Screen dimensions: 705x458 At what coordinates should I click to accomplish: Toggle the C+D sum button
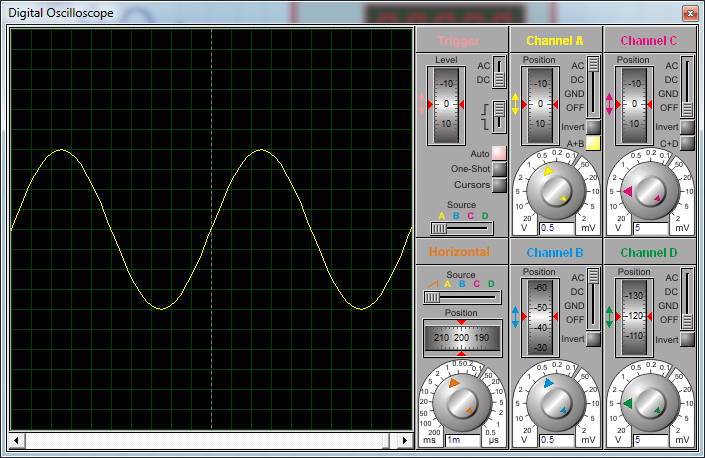coord(687,143)
